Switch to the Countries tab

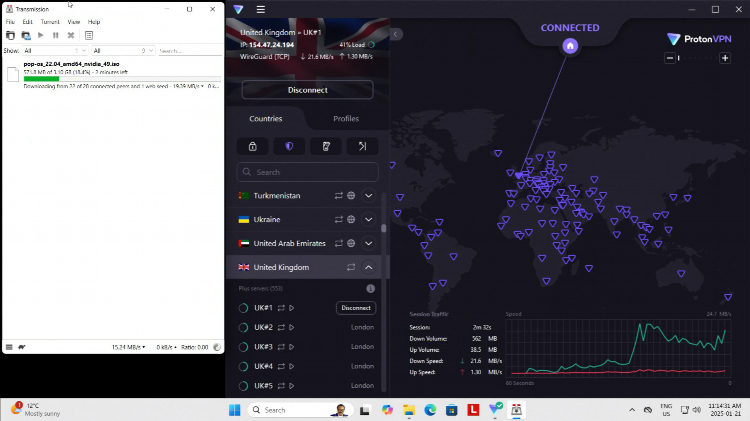tap(265, 119)
